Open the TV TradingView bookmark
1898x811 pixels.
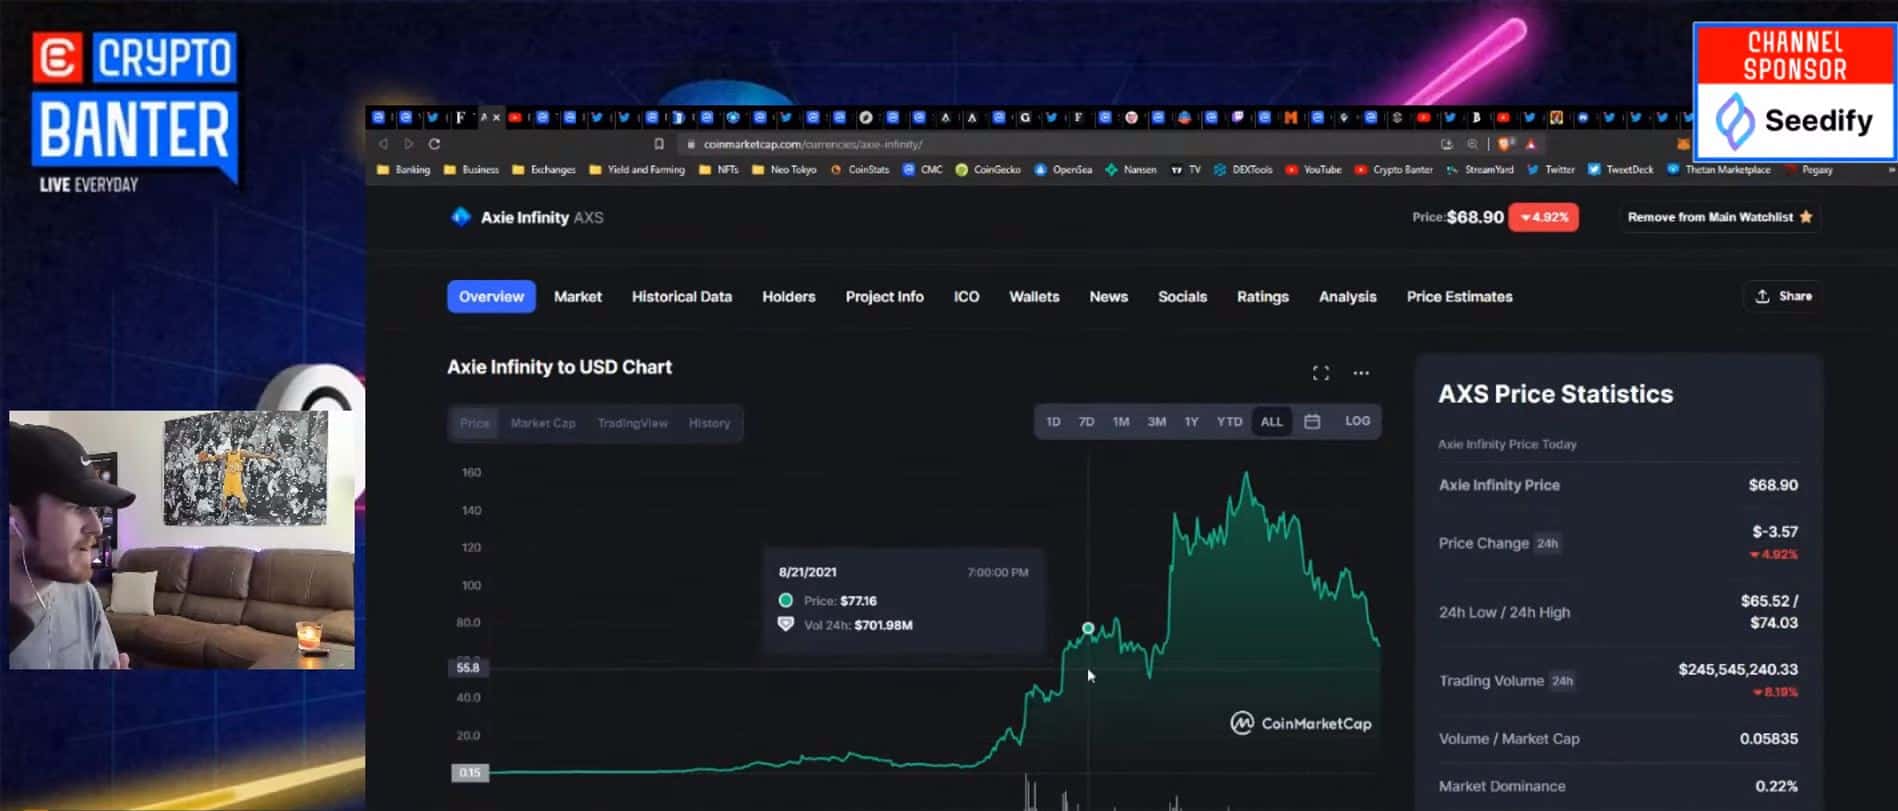click(1186, 170)
